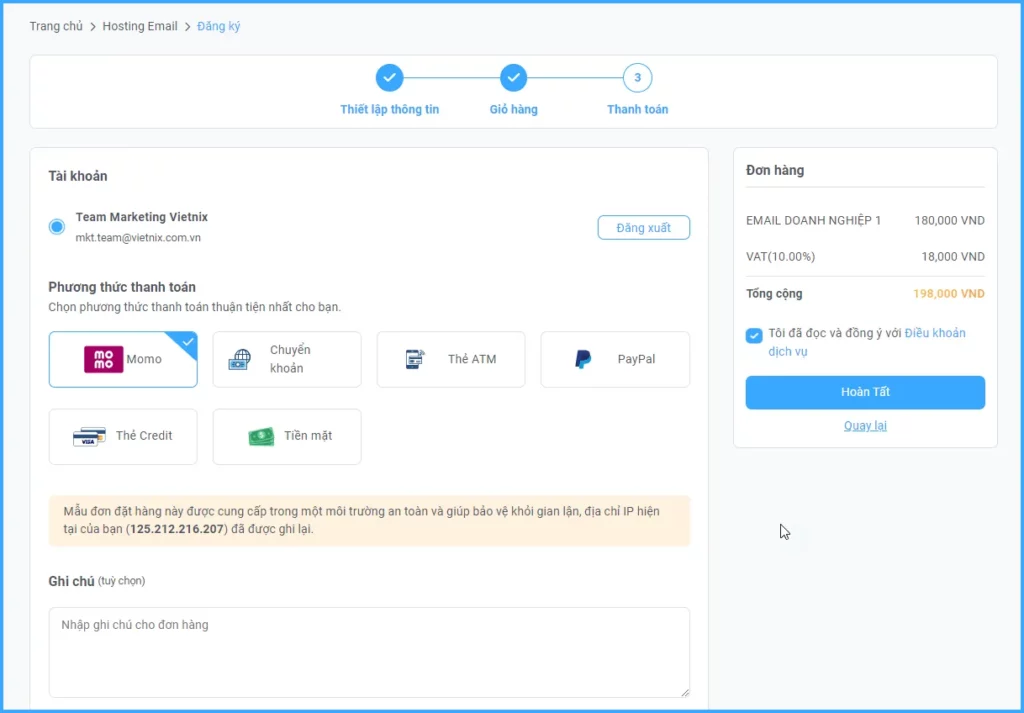Viewport: 1024px width, 713px height.
Task: Click the Visa credit card icon
Action: (89, 437)
